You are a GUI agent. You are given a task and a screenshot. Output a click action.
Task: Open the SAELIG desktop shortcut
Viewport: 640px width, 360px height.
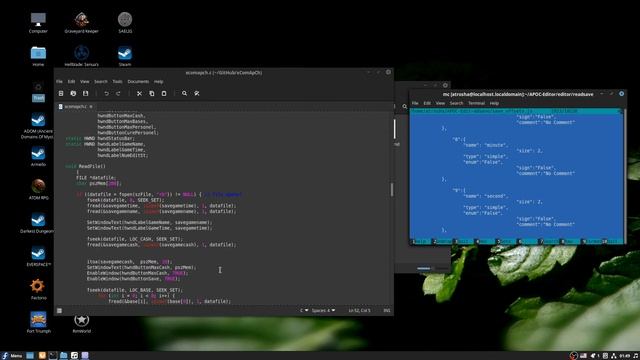coord(125,23)
